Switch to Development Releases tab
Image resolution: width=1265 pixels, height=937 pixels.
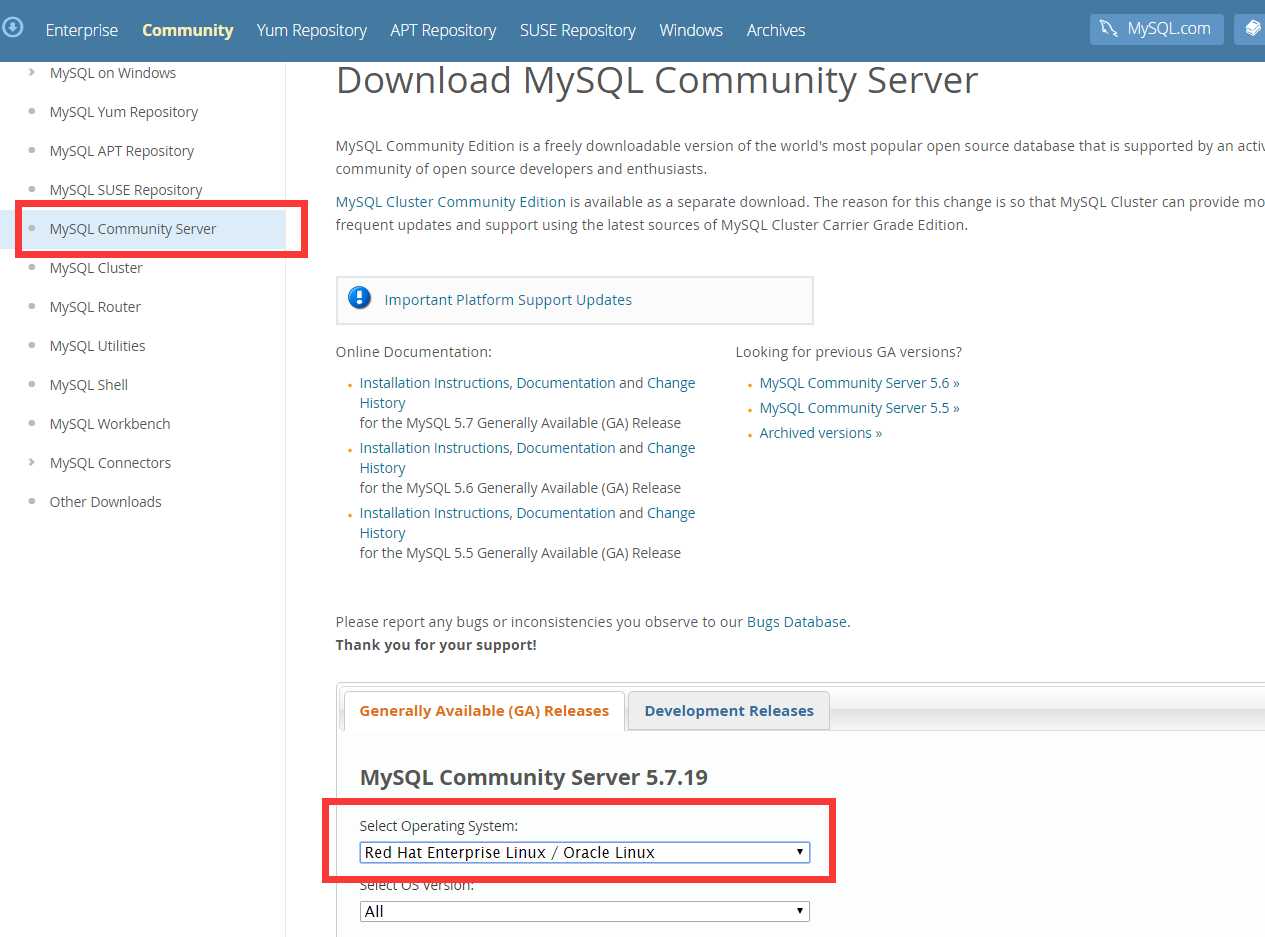pos(729,711)
